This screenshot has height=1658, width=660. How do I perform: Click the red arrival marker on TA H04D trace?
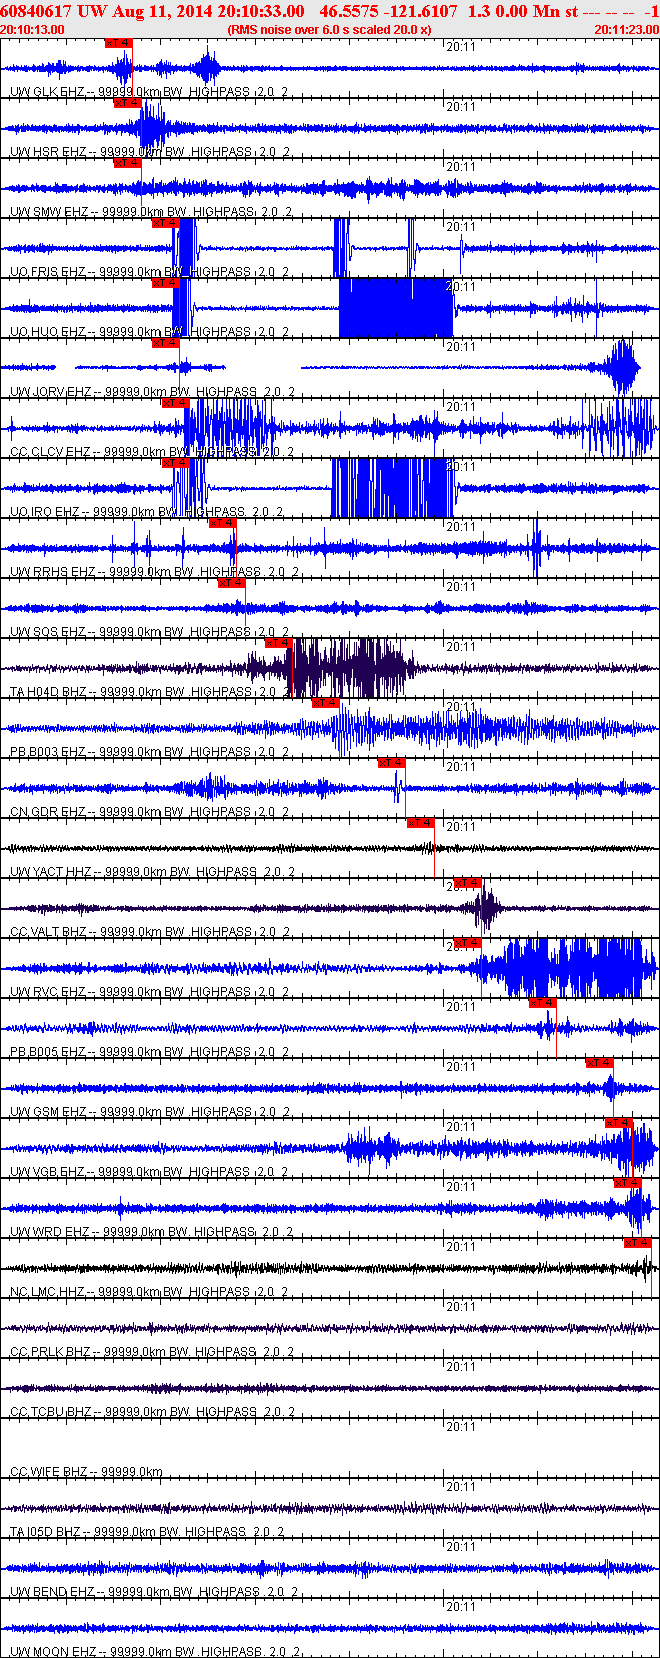click(x=278, y=643)
